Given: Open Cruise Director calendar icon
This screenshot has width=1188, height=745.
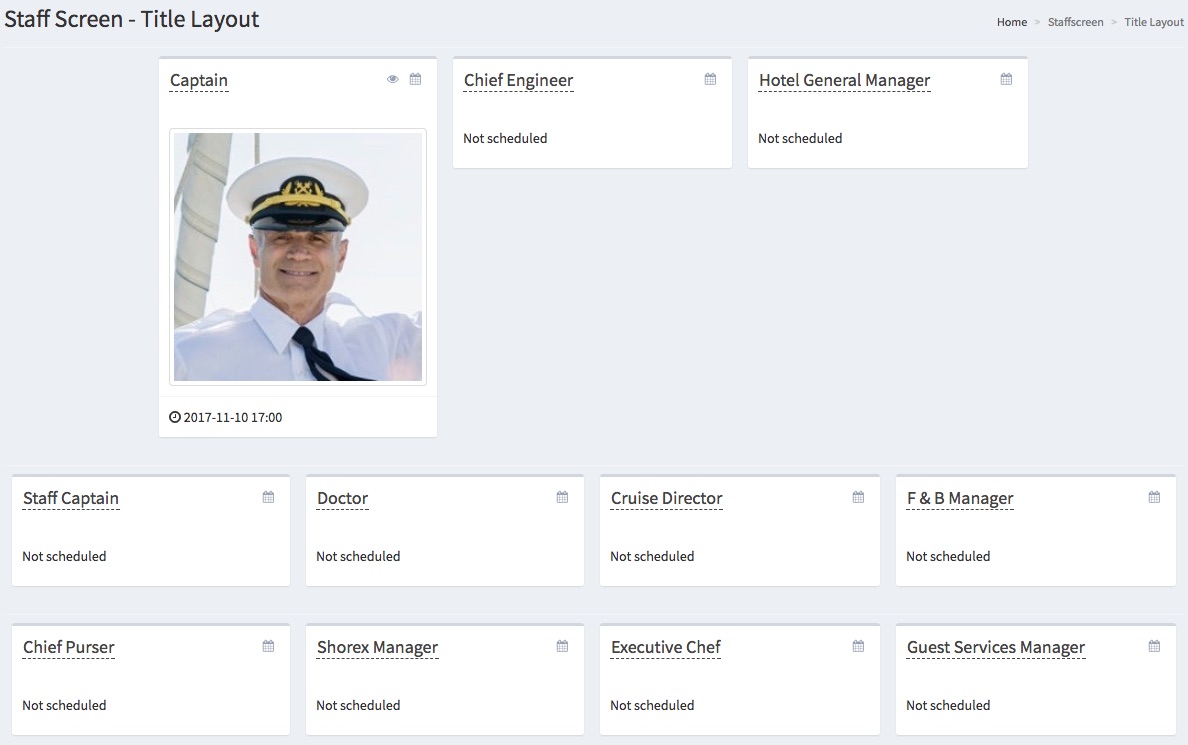Looking at the screenshot, I should point(858,497).
